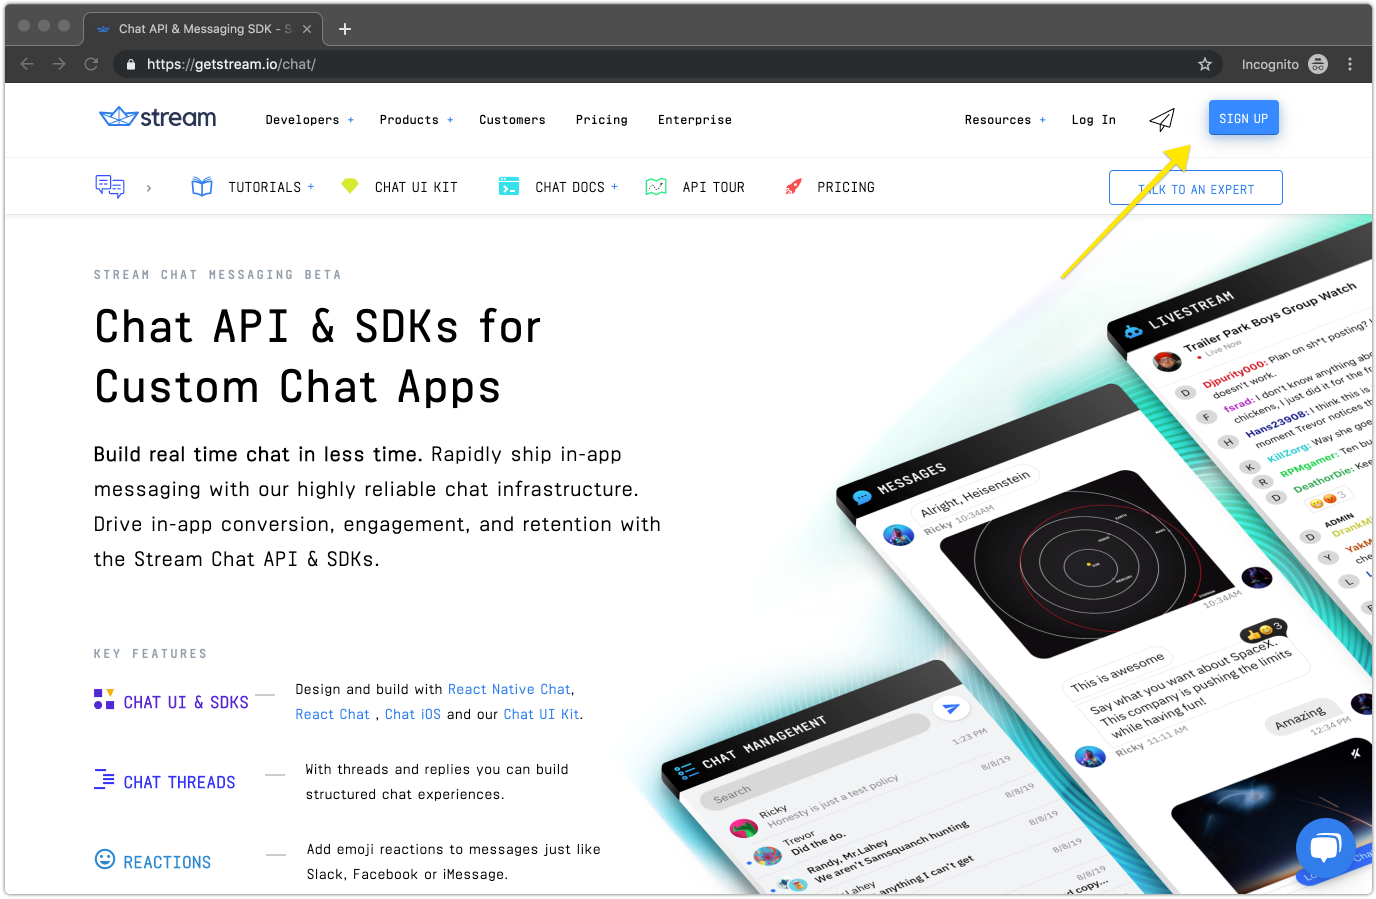Open the Chat UI Kit text link
1376x899 pixels.
(541, 714)
